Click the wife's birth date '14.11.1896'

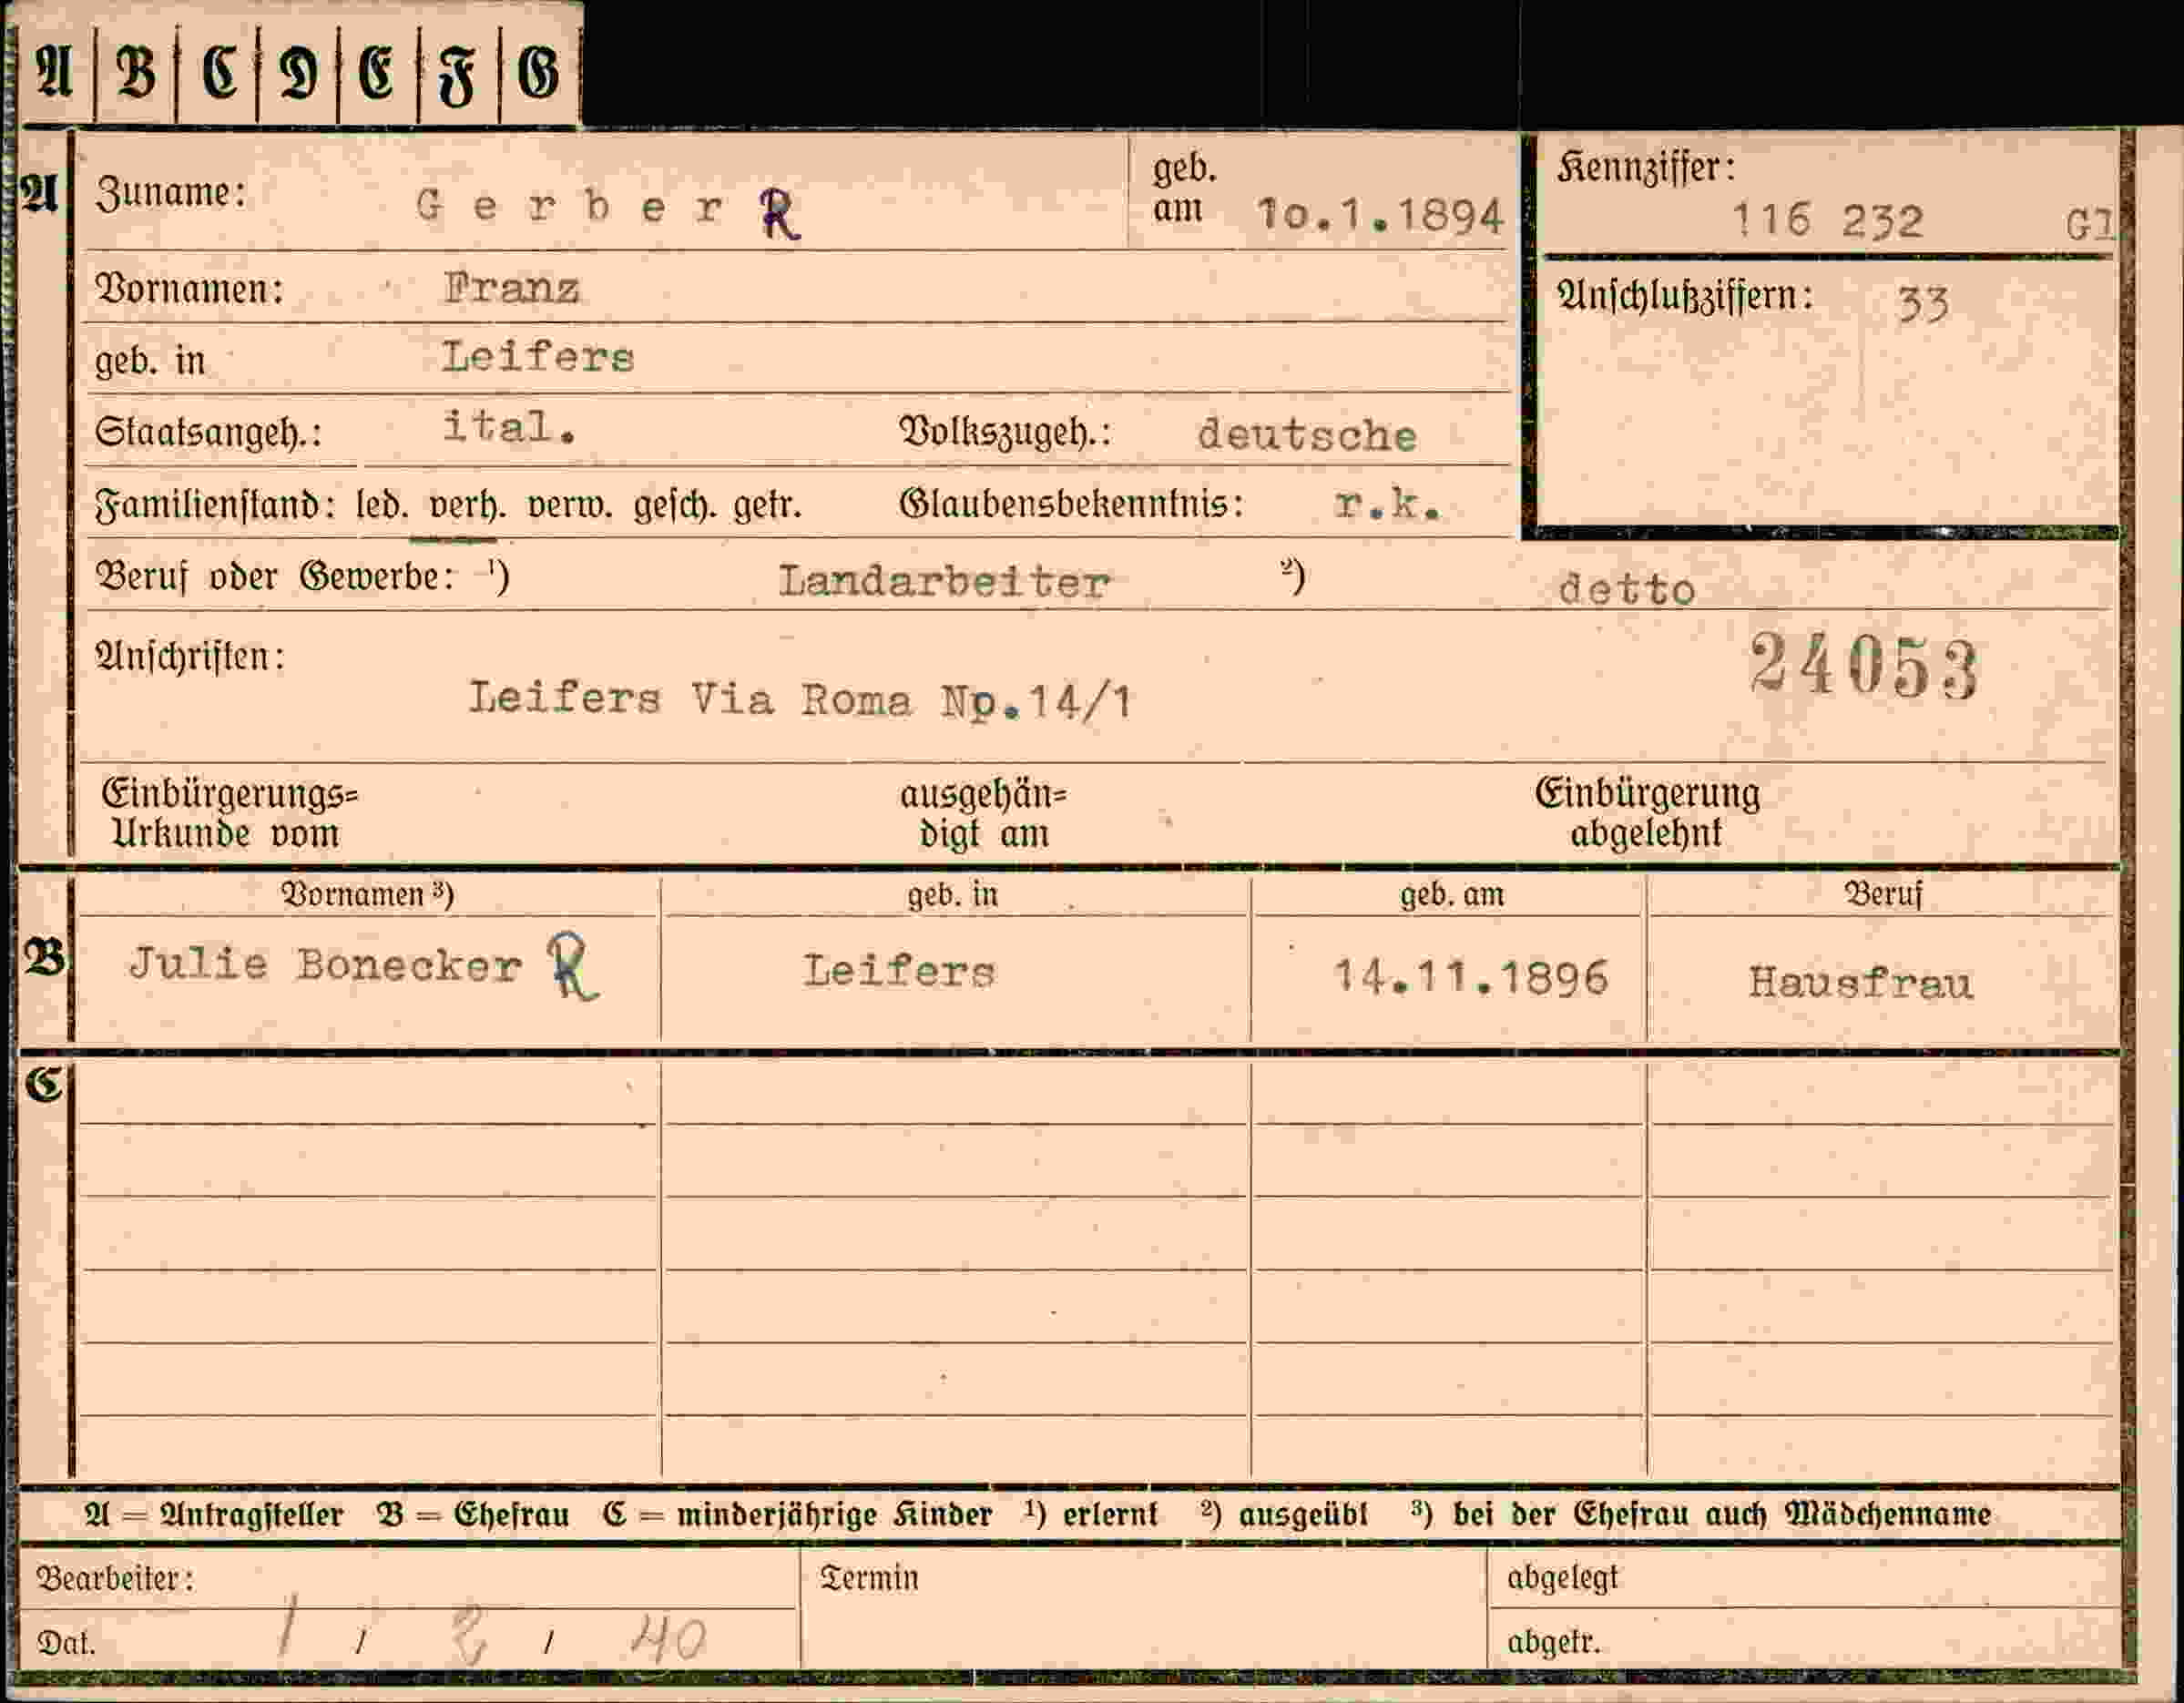point(1471,977)
